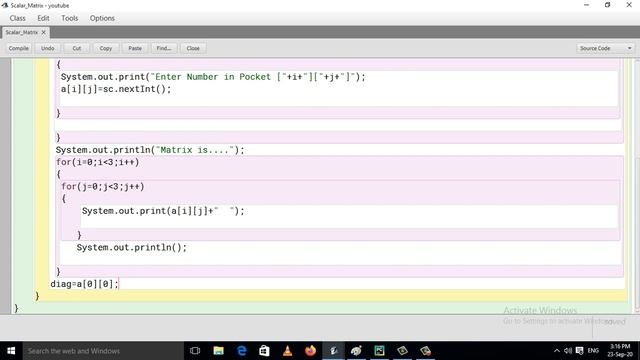Image resolution: width=640 pixels, height=360 pixels.
Task: Open the Class menu
Action: coord(18,18)
